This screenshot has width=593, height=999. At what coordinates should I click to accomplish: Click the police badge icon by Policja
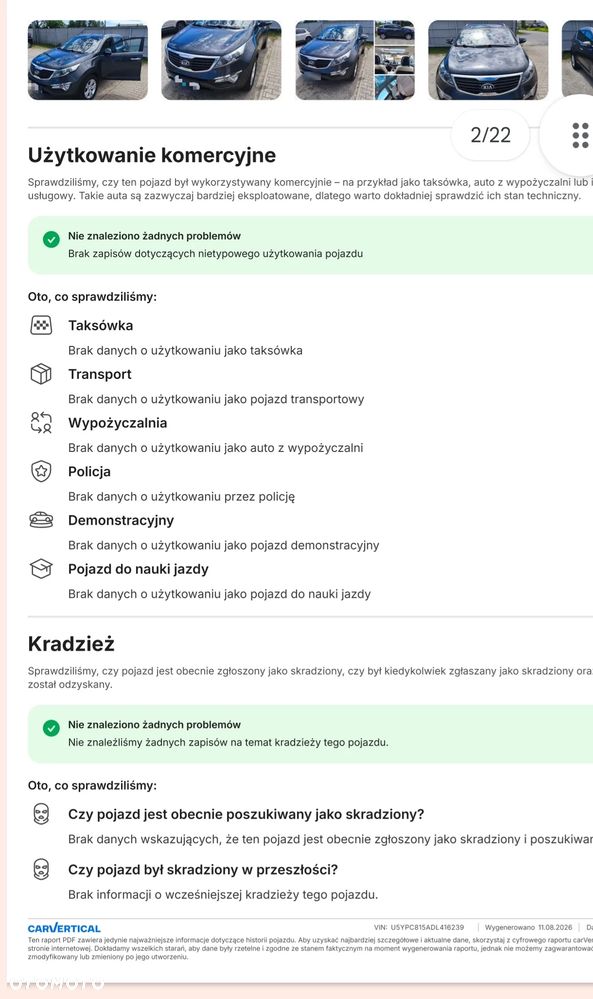coord(41,471)
